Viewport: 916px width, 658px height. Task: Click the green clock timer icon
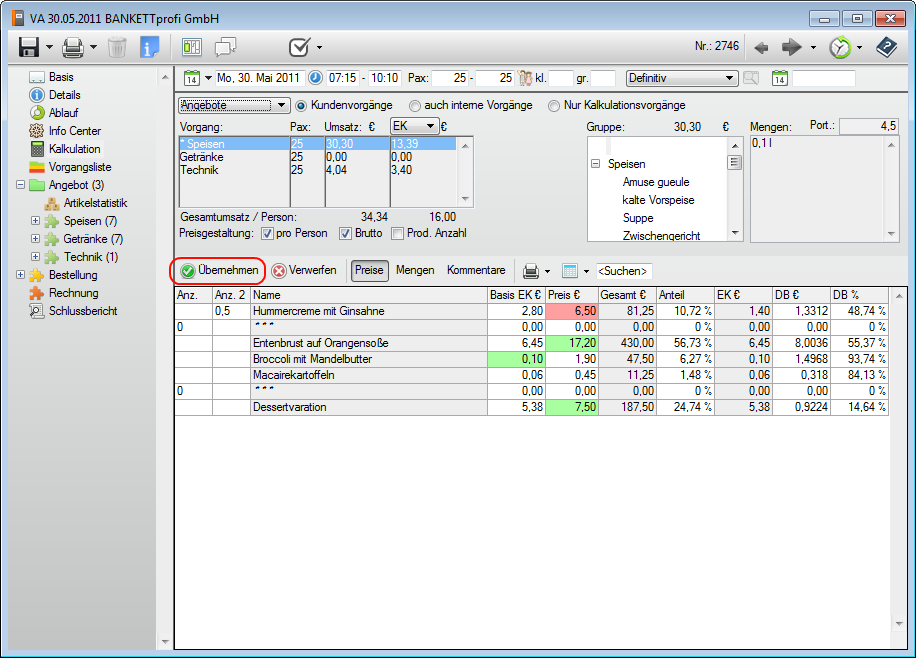840,47
